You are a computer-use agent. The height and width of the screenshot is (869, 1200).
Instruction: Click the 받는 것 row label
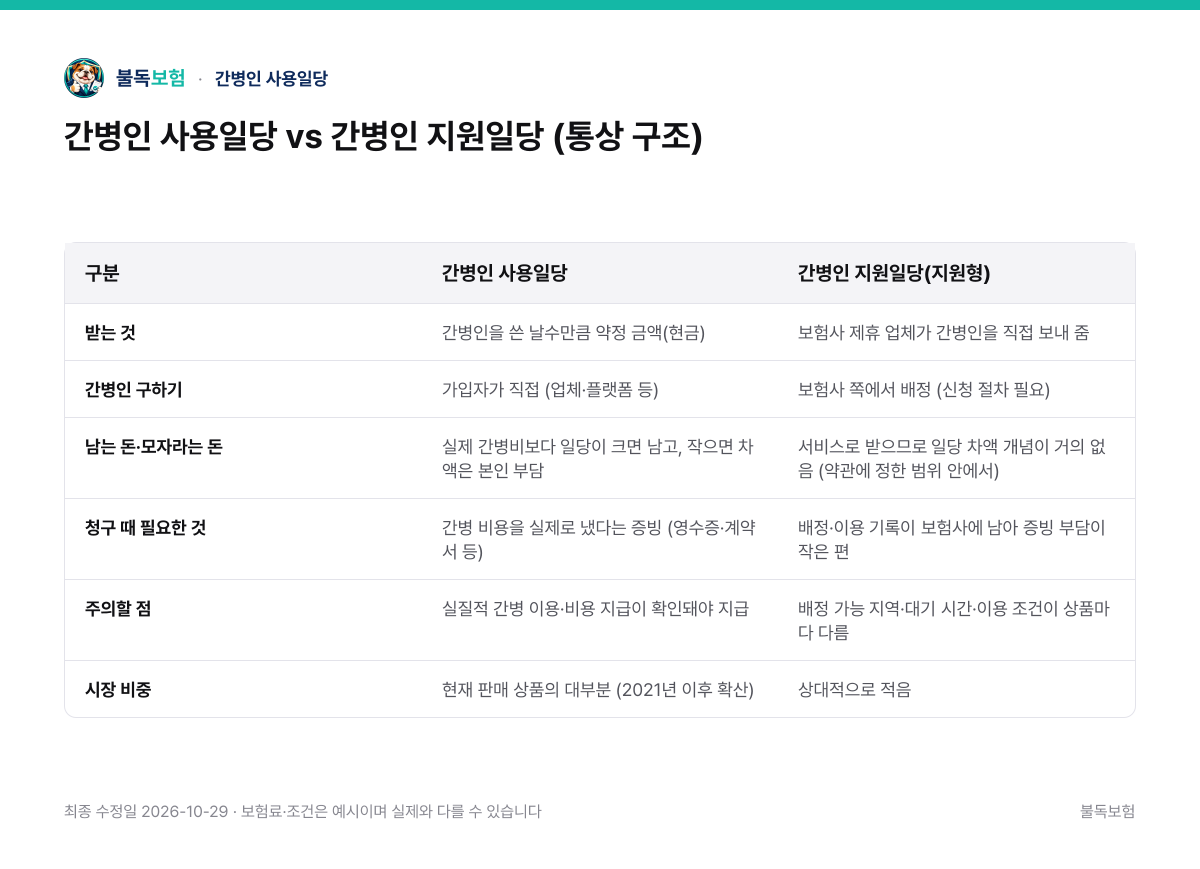110,332
